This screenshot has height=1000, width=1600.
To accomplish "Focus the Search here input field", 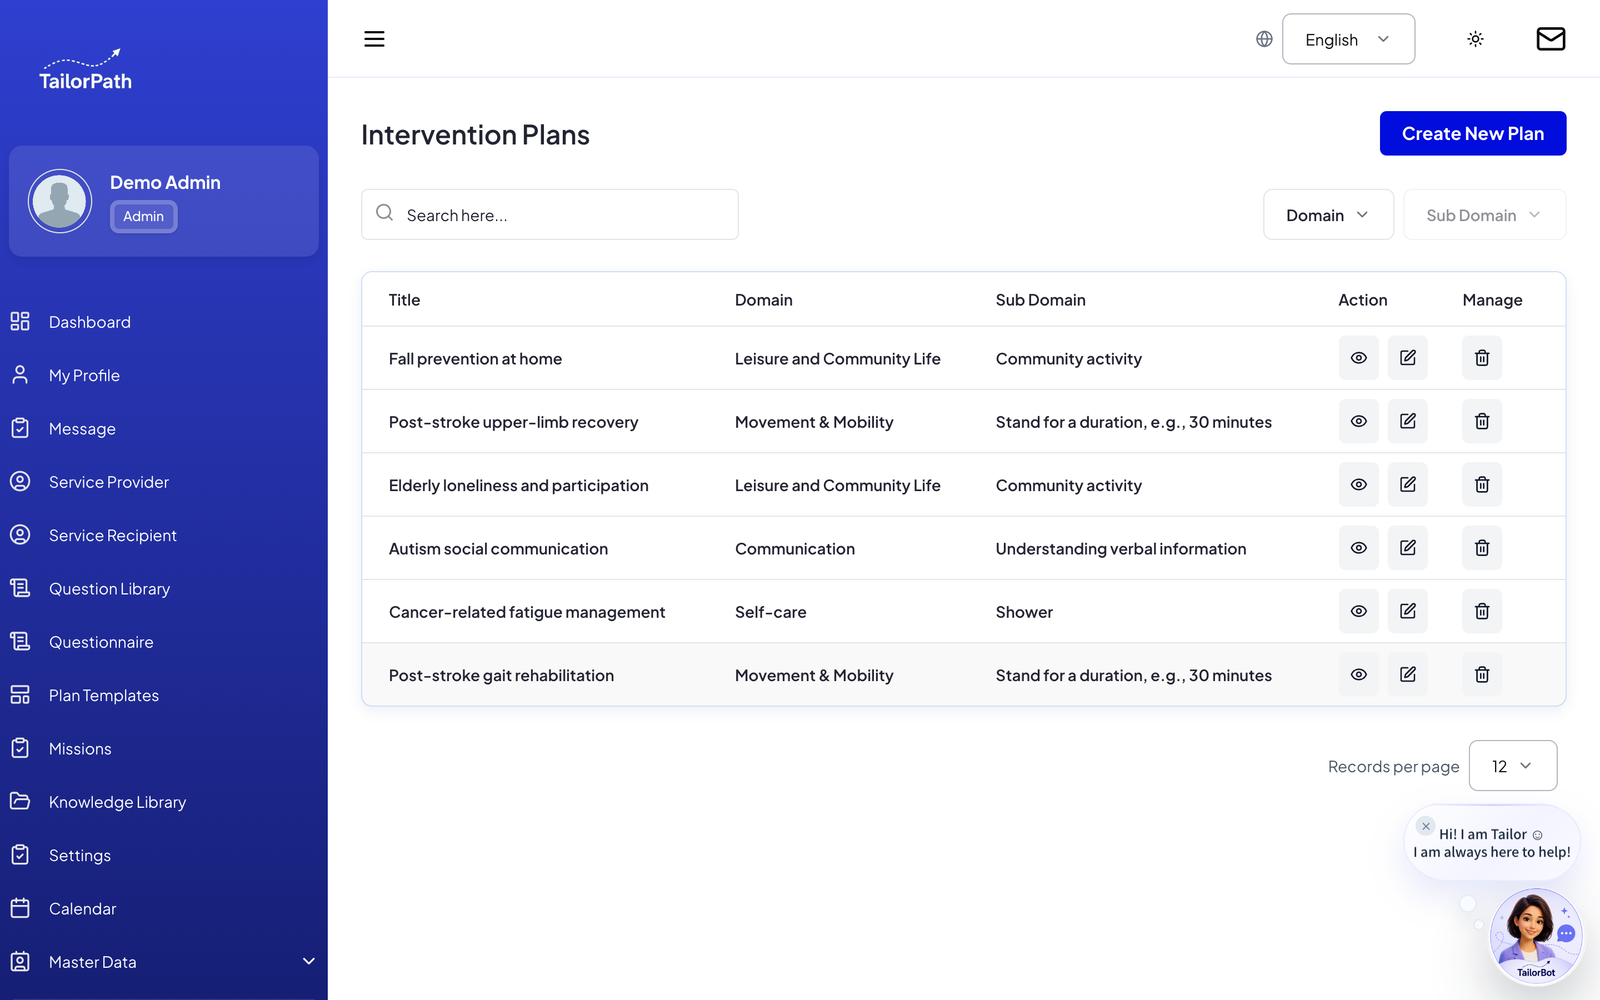I will 550,214.
